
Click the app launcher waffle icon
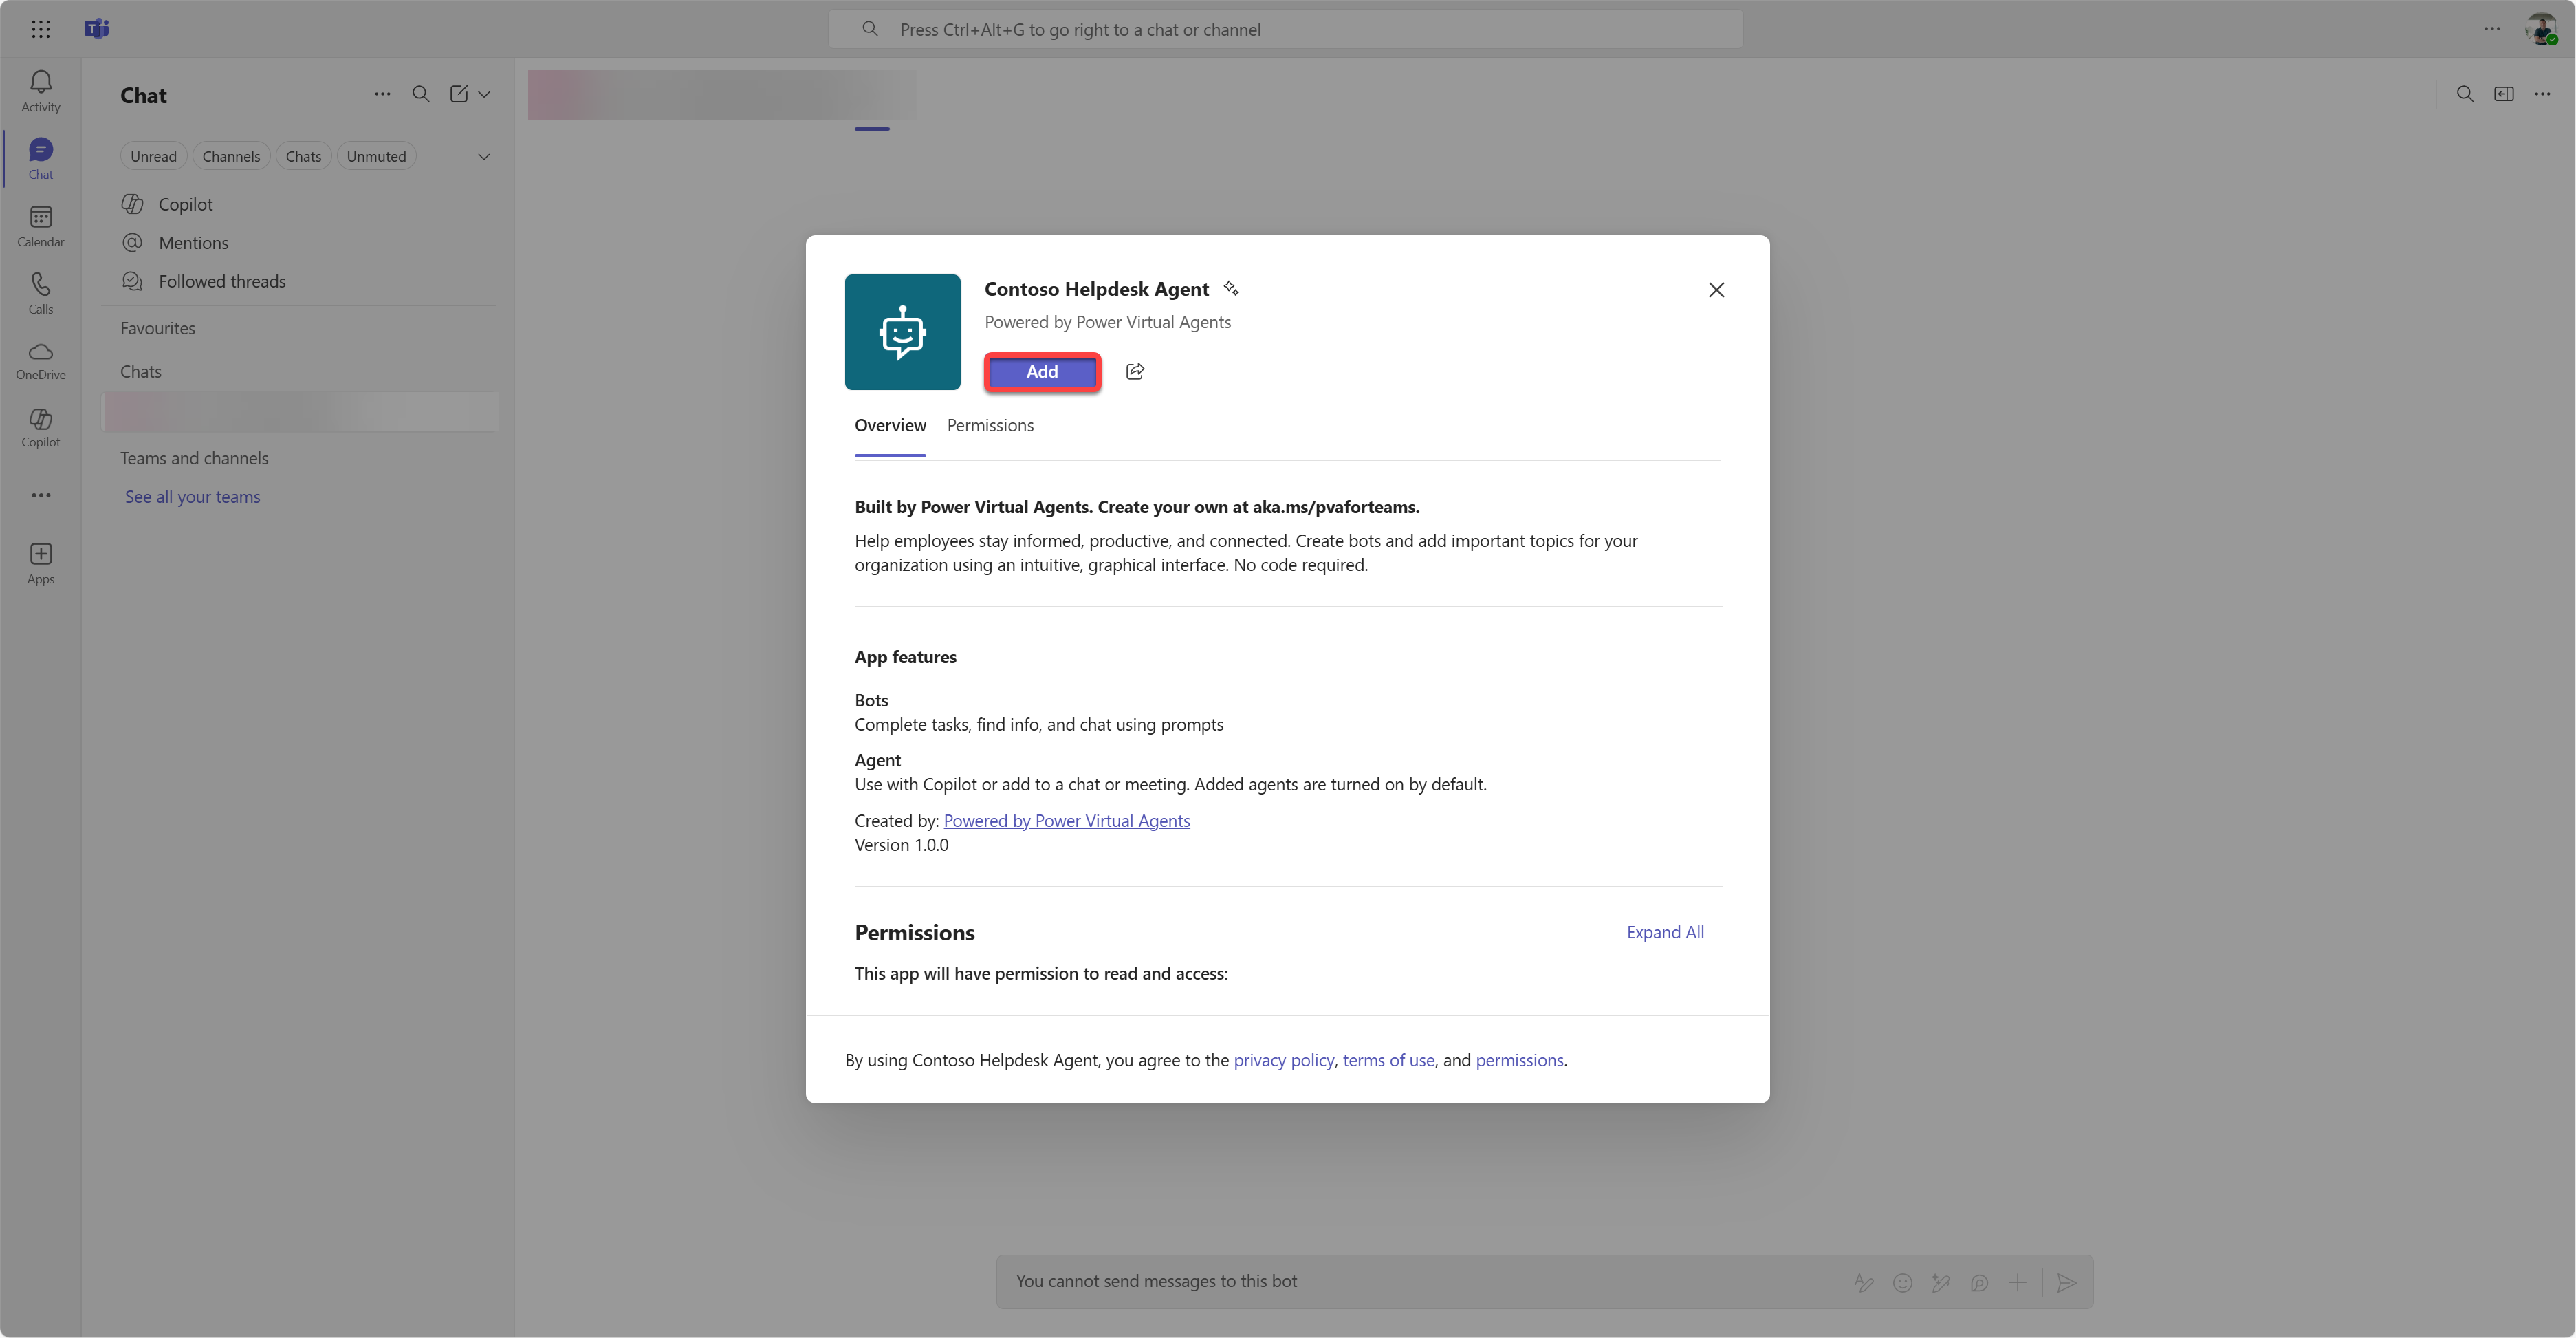[41, 29]
